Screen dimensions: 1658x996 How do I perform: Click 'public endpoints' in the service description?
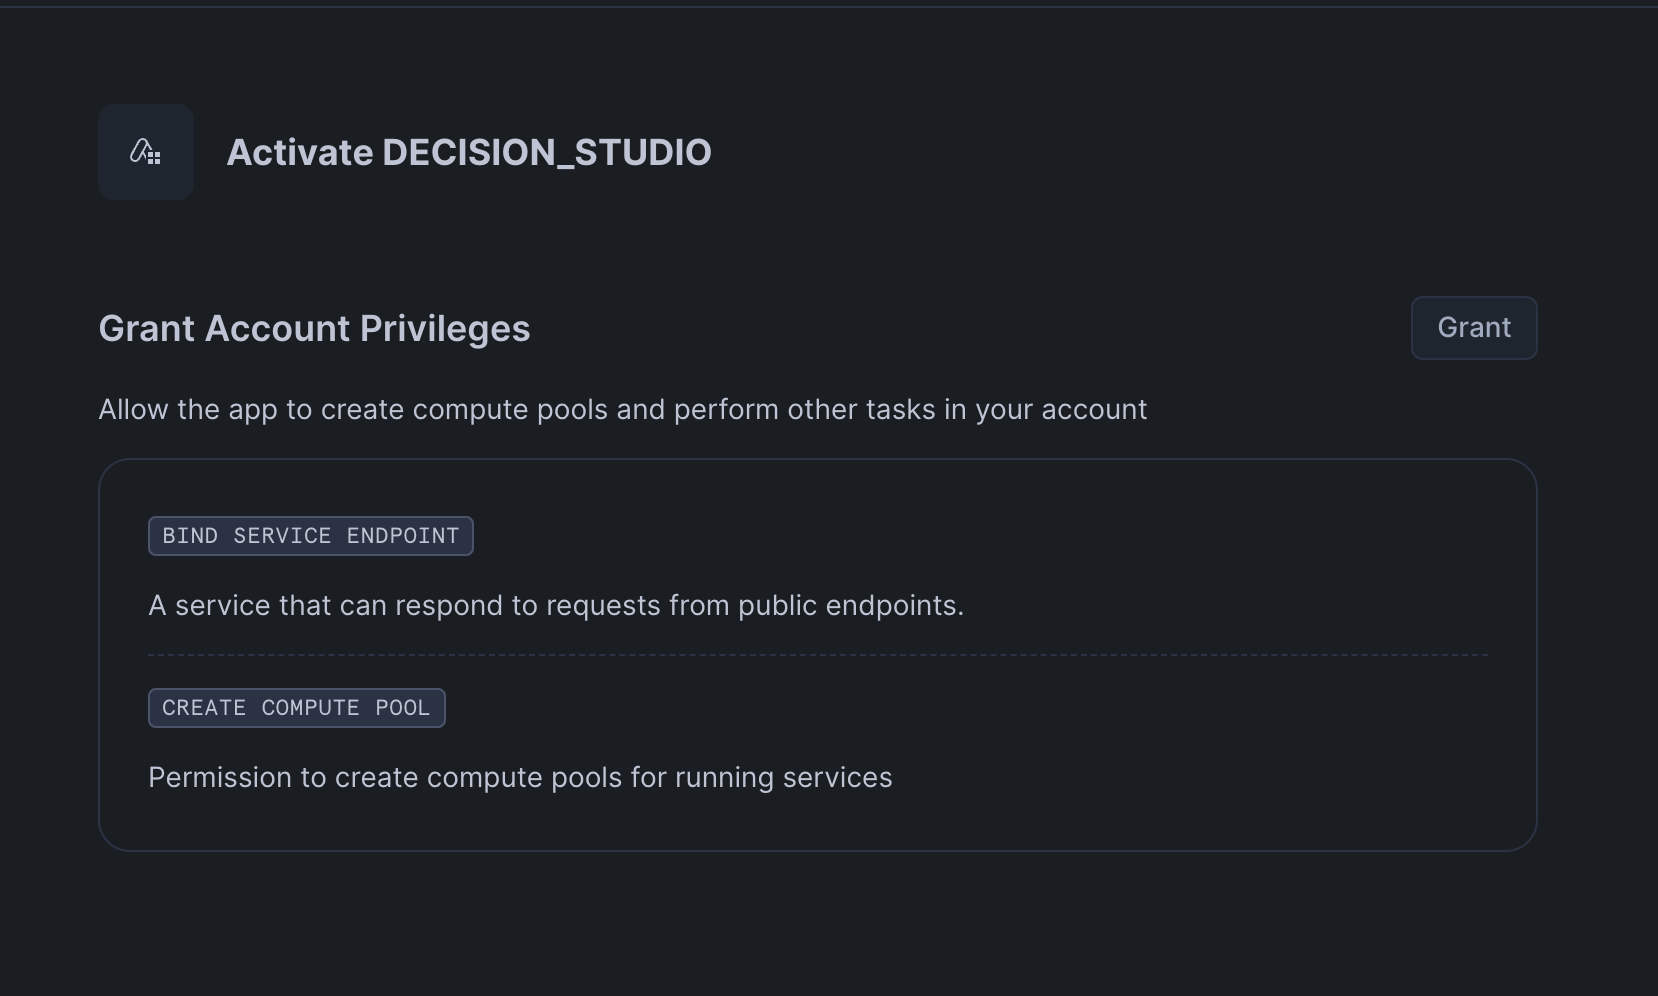pos(850,606)
